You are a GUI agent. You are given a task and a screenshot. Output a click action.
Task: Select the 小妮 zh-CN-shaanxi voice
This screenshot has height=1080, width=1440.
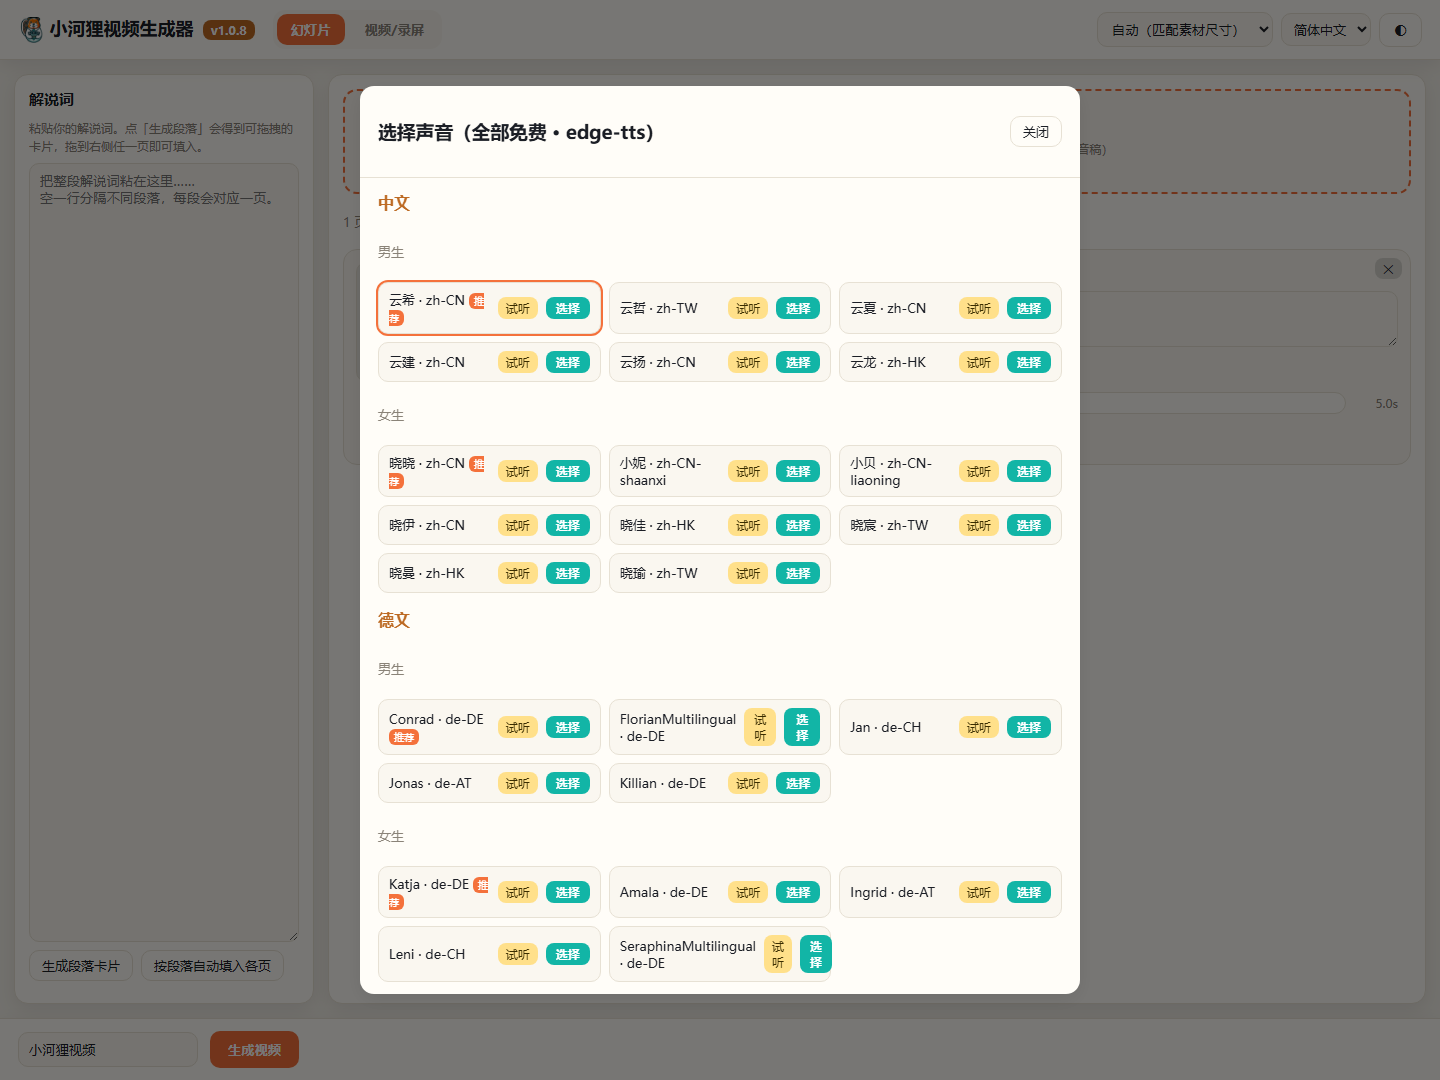tap(798, 472)
